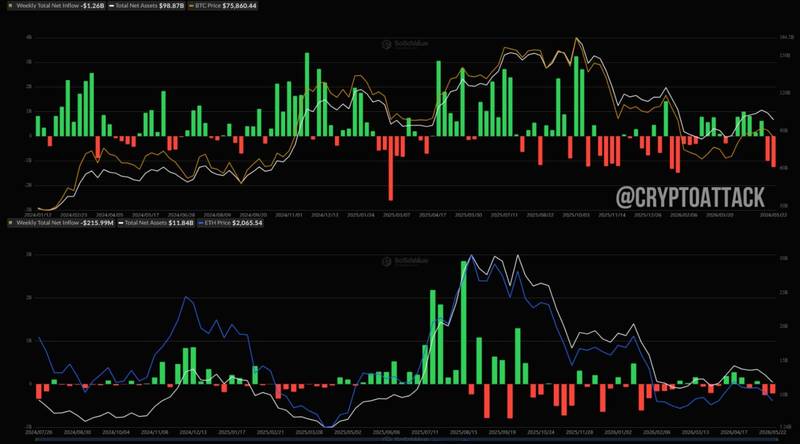Toggle ETH Price $2,065.54 legend entry

click(230, 223)
